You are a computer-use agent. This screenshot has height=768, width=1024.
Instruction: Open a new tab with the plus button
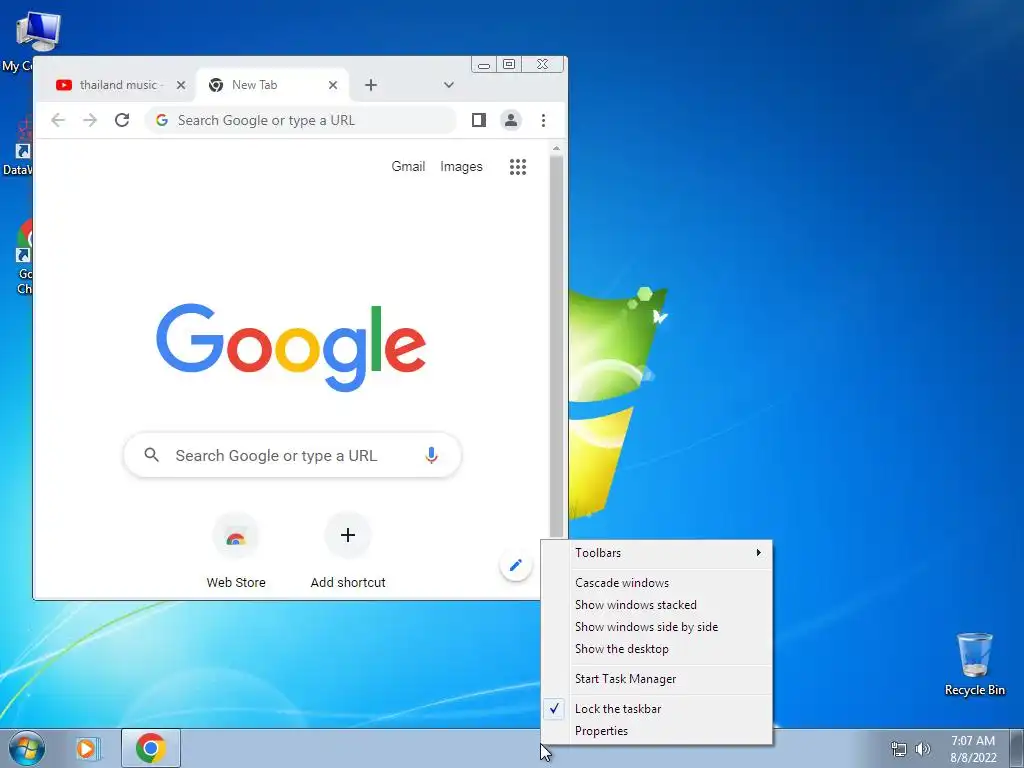pos(371,85)
